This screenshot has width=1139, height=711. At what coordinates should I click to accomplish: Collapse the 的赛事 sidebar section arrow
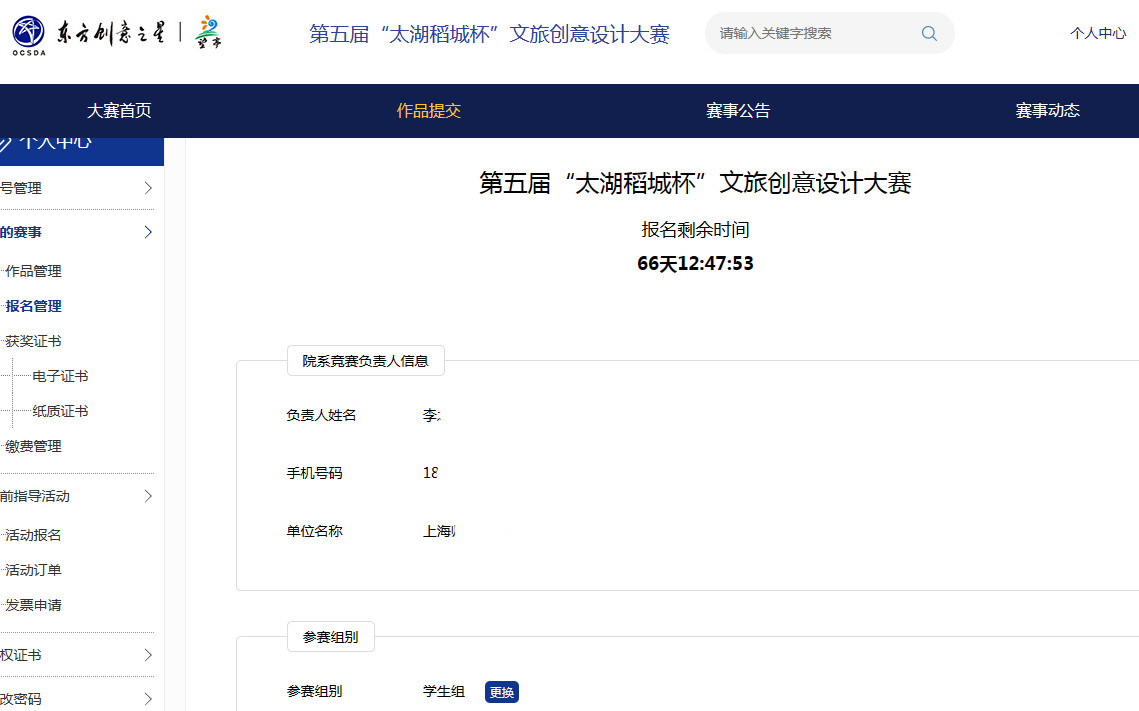pos(148,232)
